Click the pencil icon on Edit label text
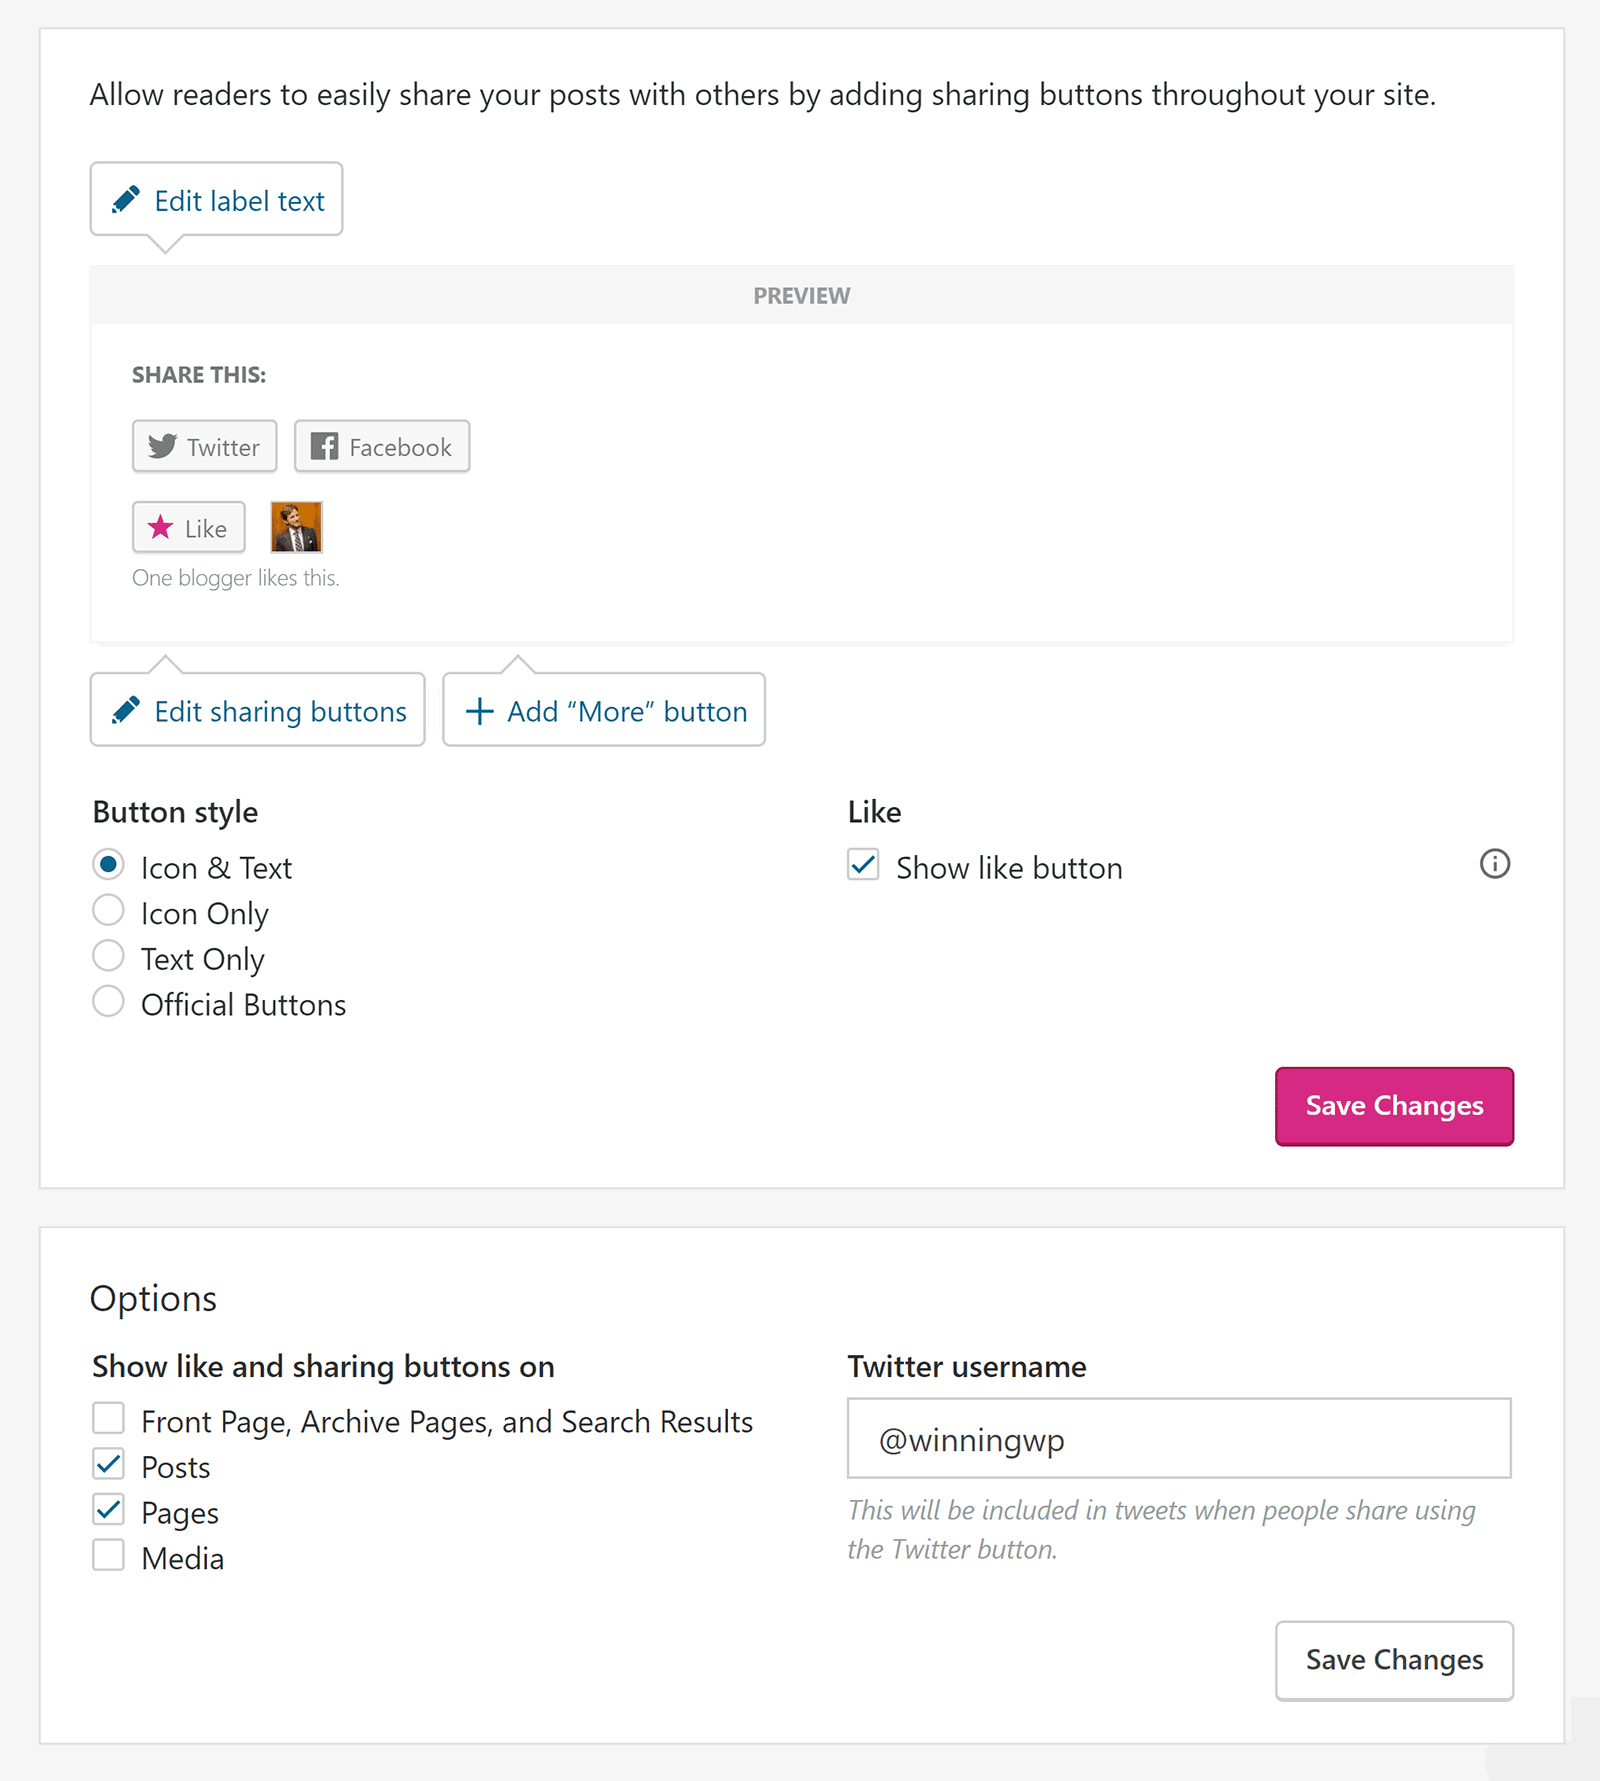The width and height of the screenshot is (1600, 1781). [126, 200]
